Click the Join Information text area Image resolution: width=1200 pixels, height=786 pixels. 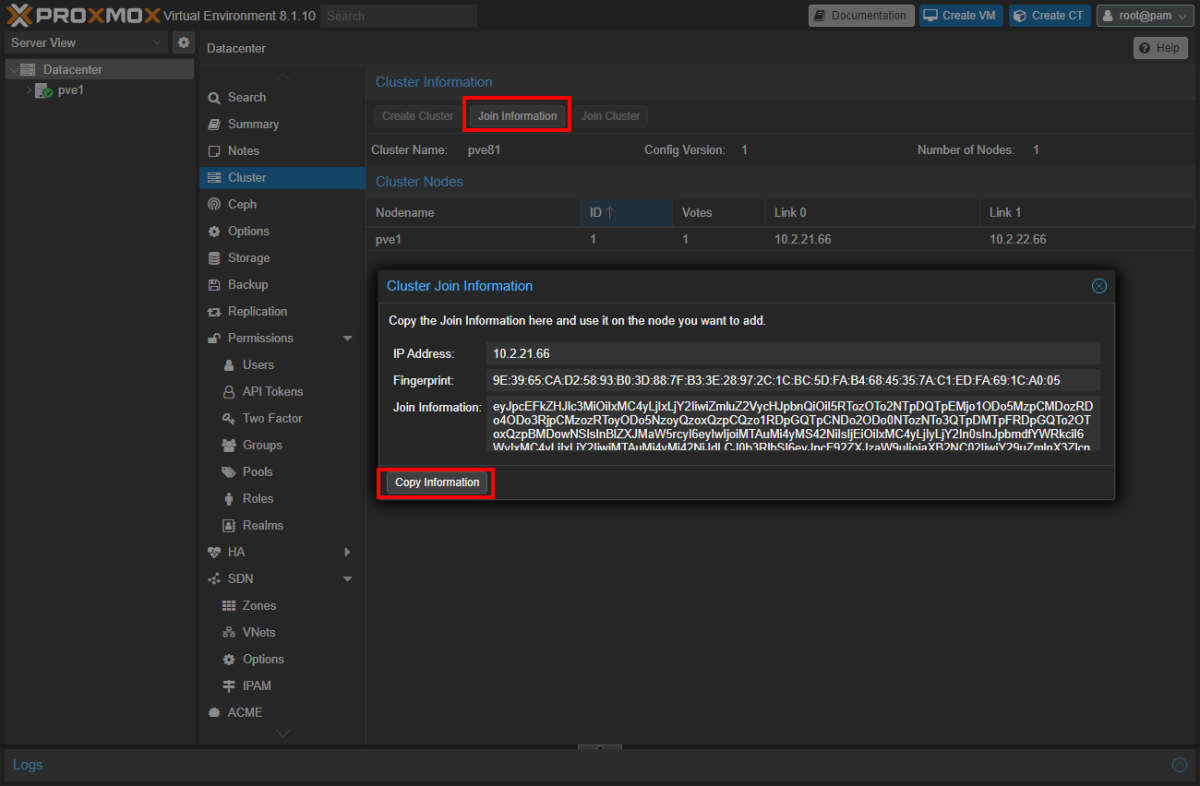point(793,424)
